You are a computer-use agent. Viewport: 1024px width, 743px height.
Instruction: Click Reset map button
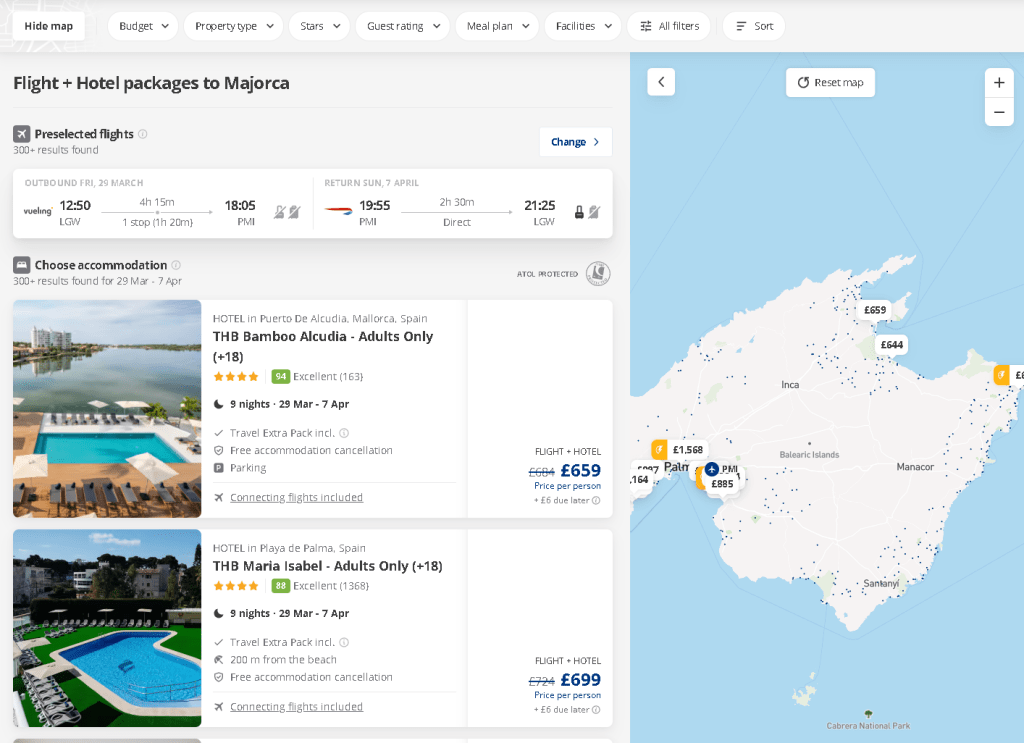[830, 82]
